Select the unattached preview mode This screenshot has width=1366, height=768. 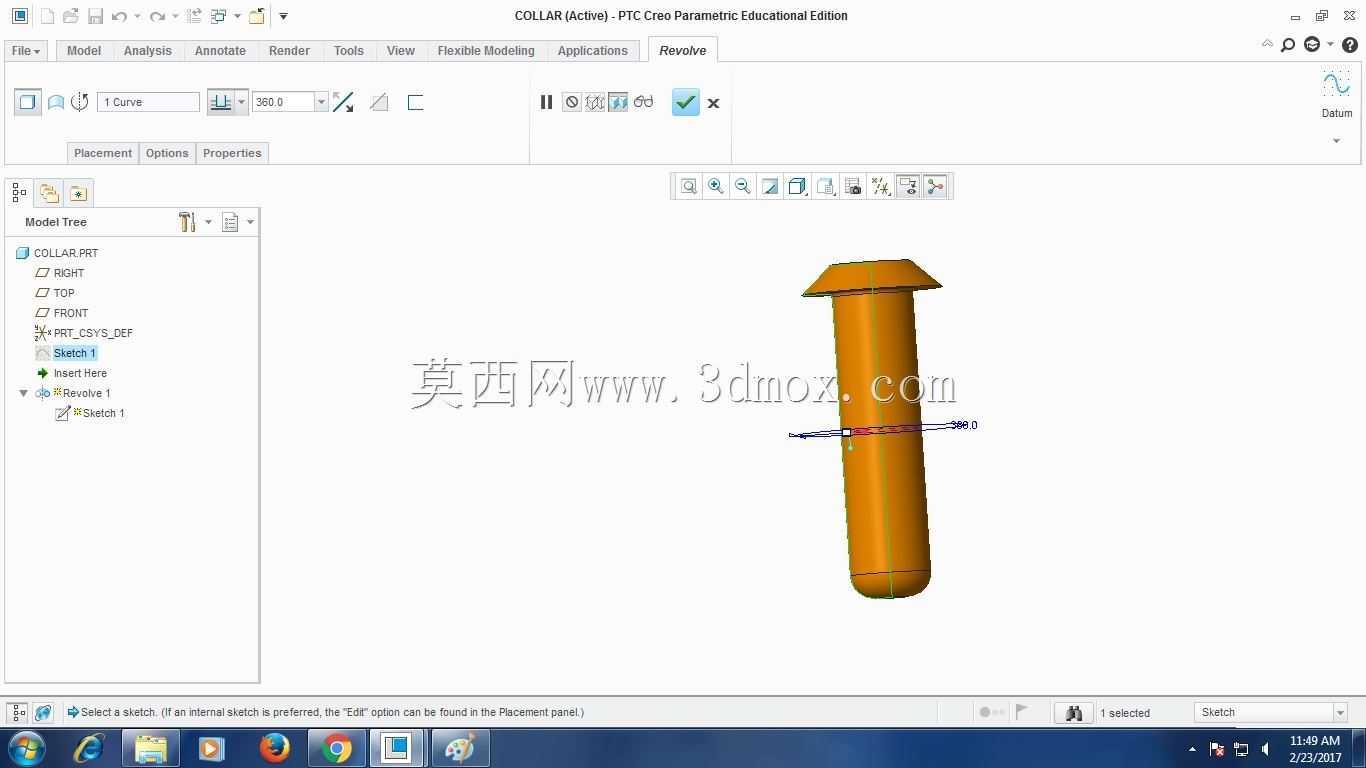coord(595,102)
